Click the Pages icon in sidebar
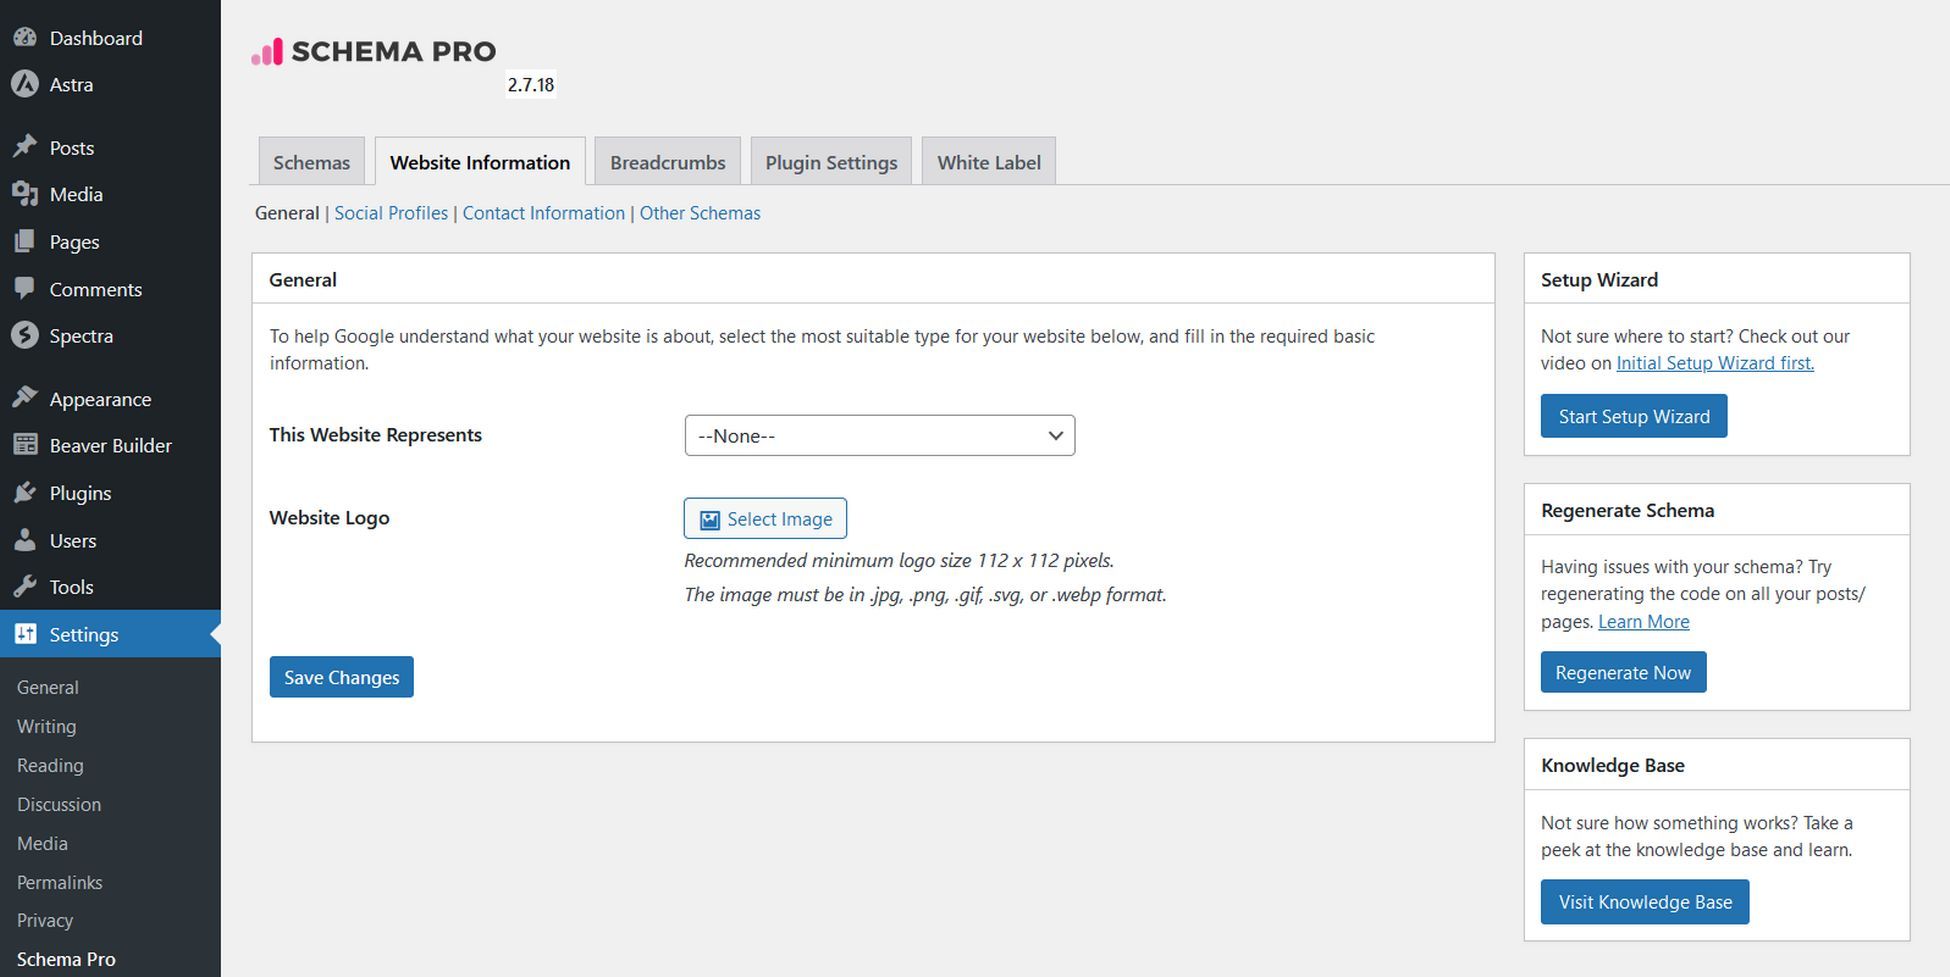1950x977 pixels. [25, 242]
